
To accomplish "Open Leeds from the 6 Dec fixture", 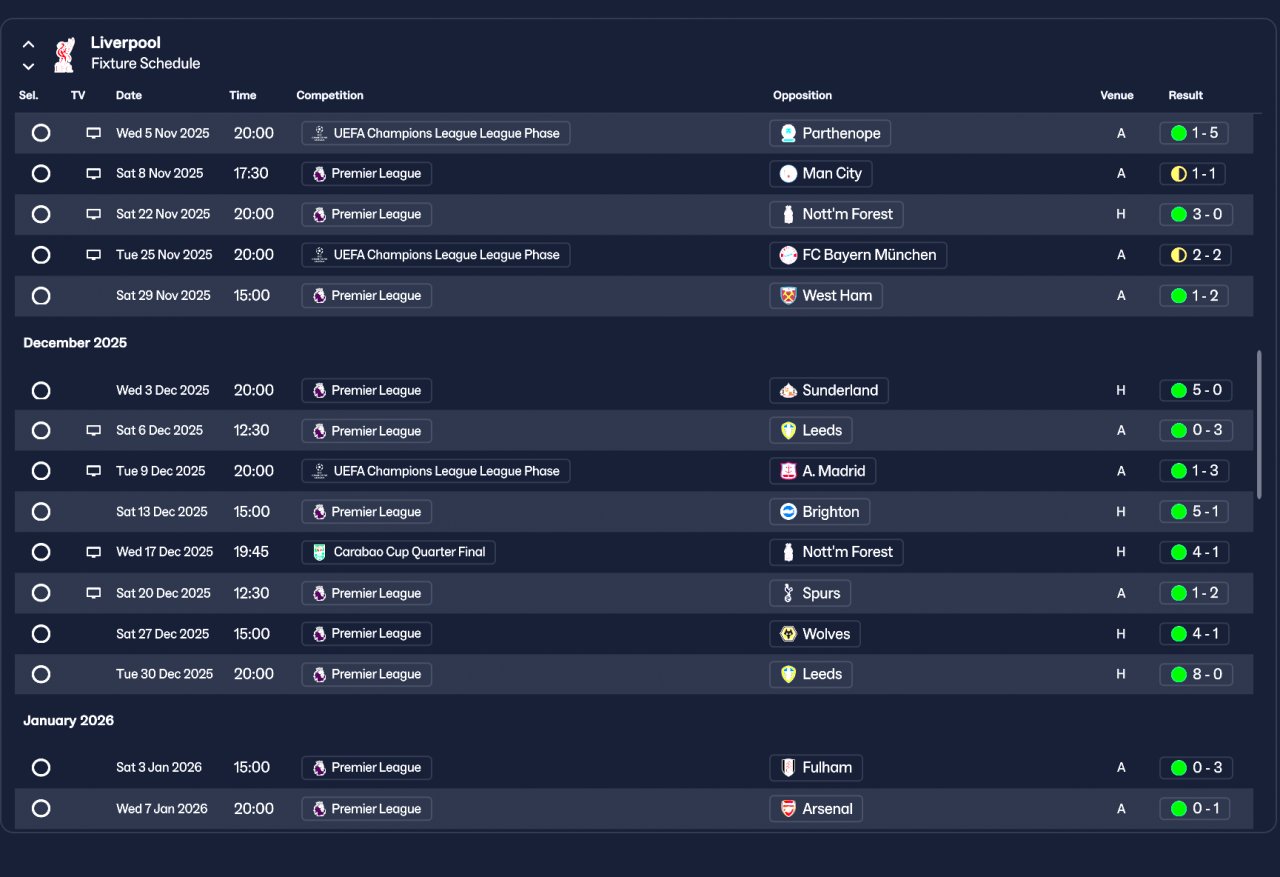I will 812,431.
